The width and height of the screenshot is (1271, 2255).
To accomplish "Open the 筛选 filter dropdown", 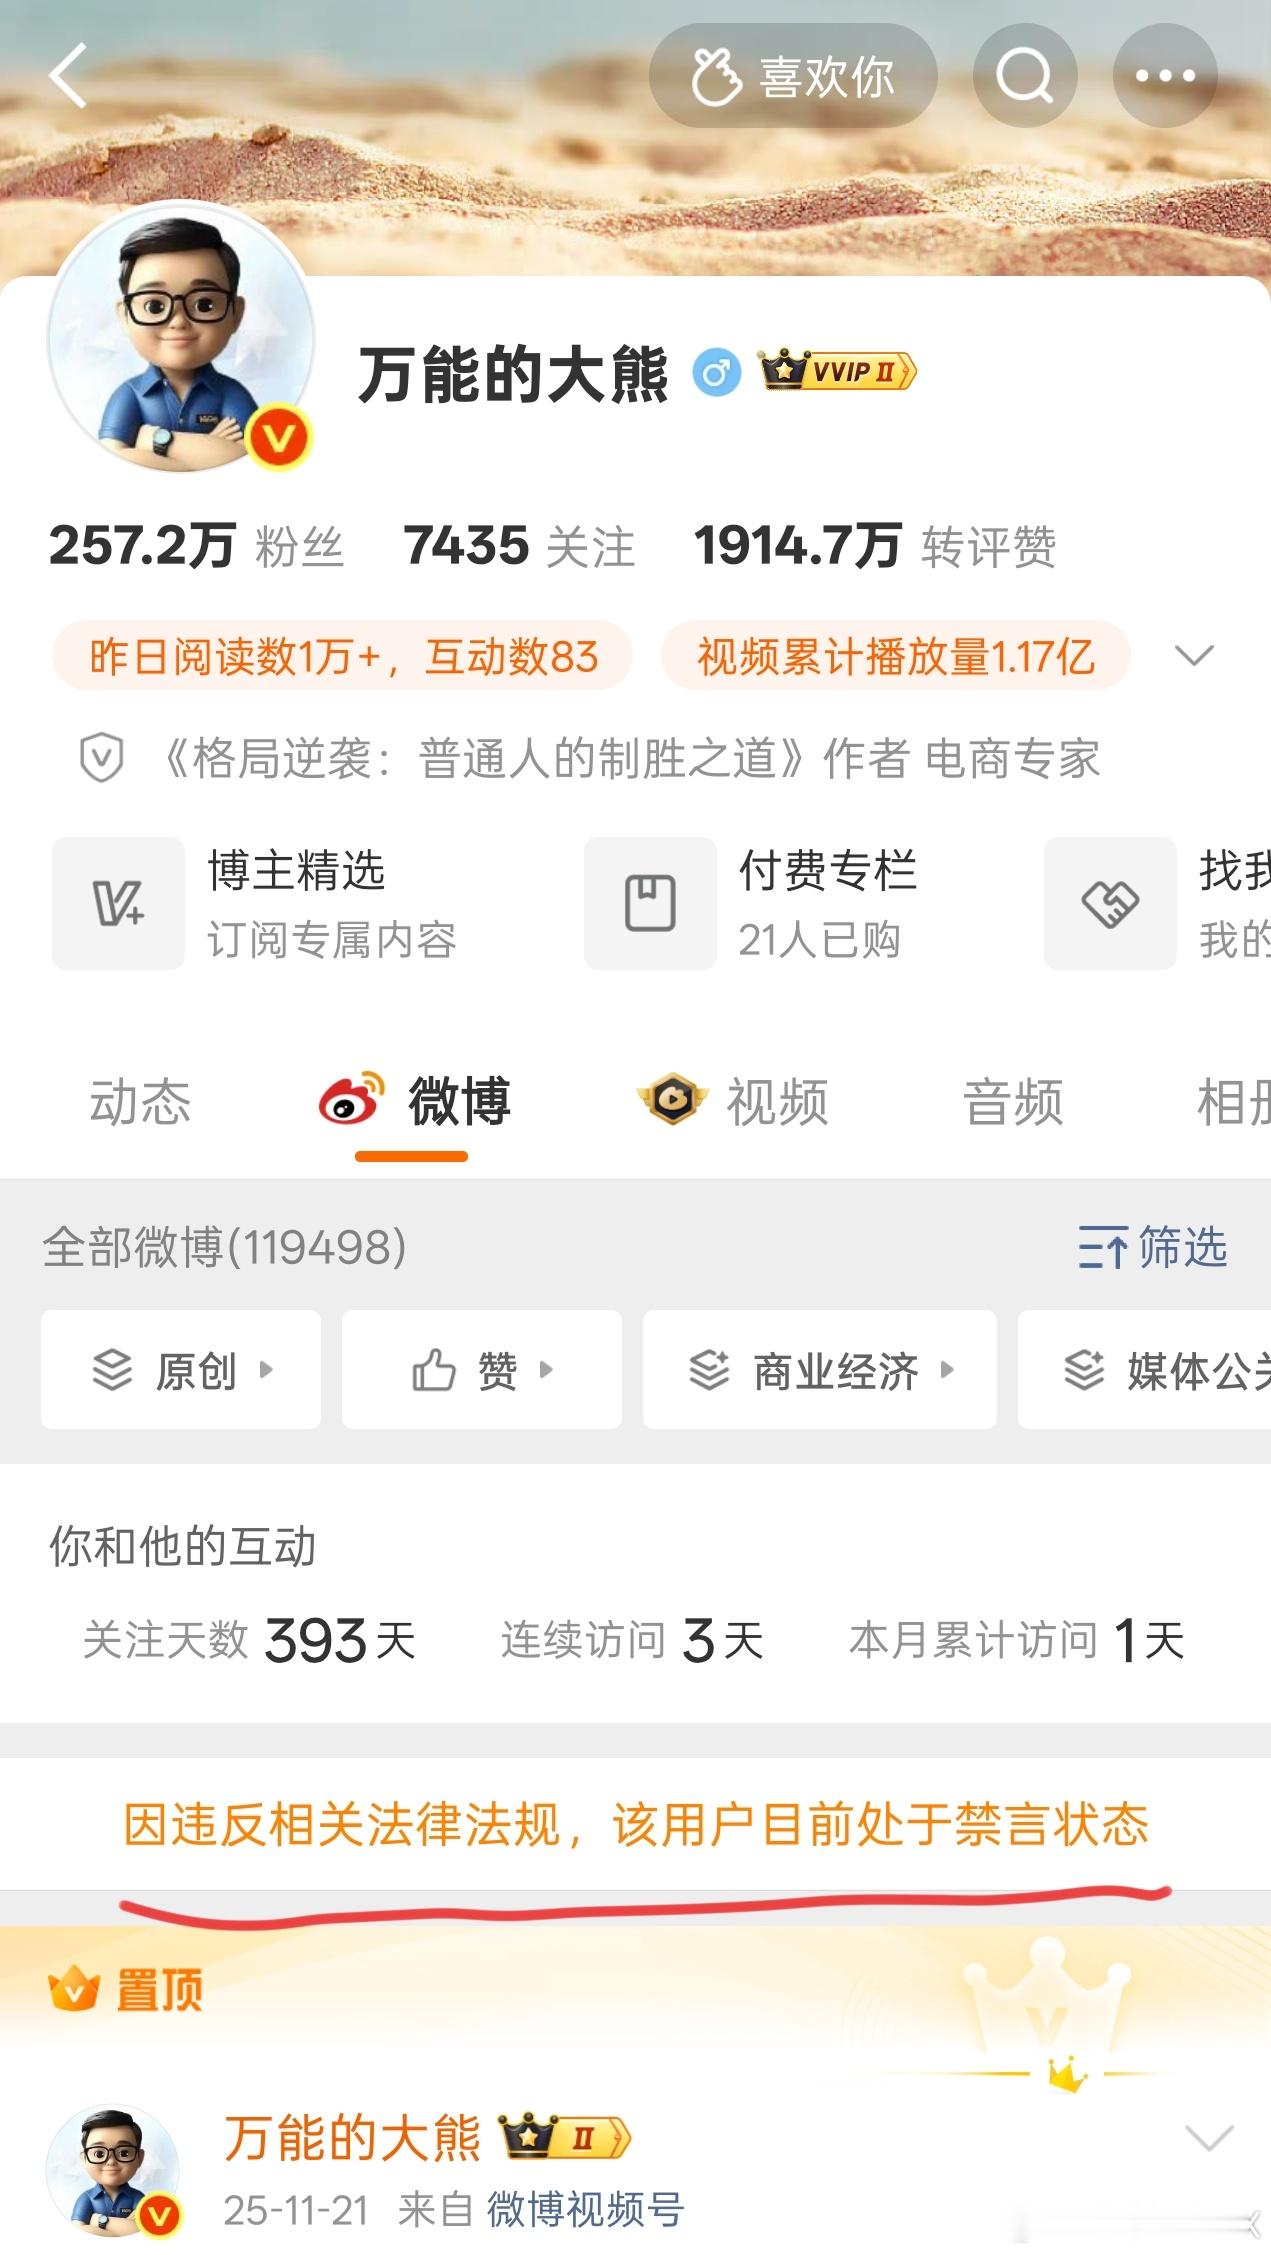I will [1153, 1247].
